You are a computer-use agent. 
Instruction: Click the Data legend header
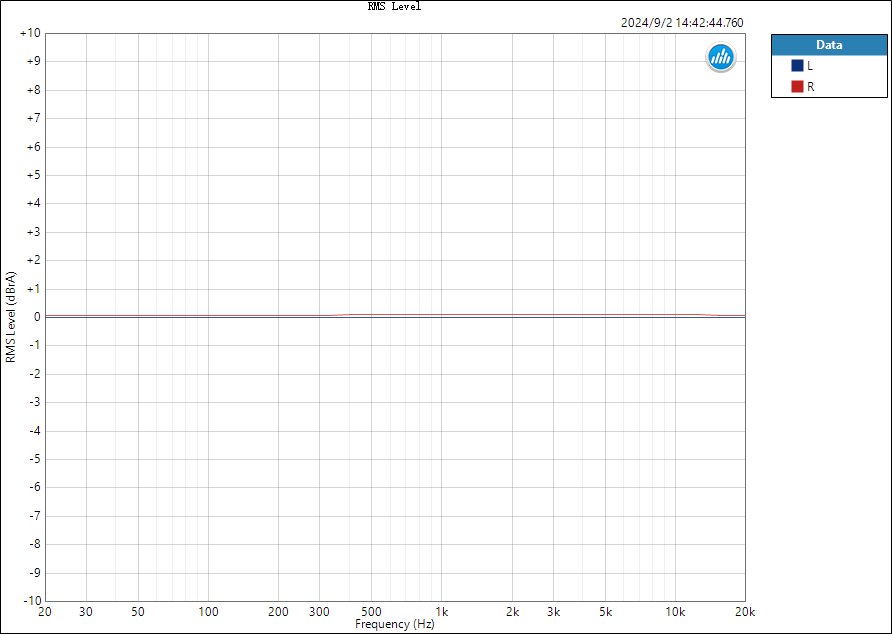(829, 45)
